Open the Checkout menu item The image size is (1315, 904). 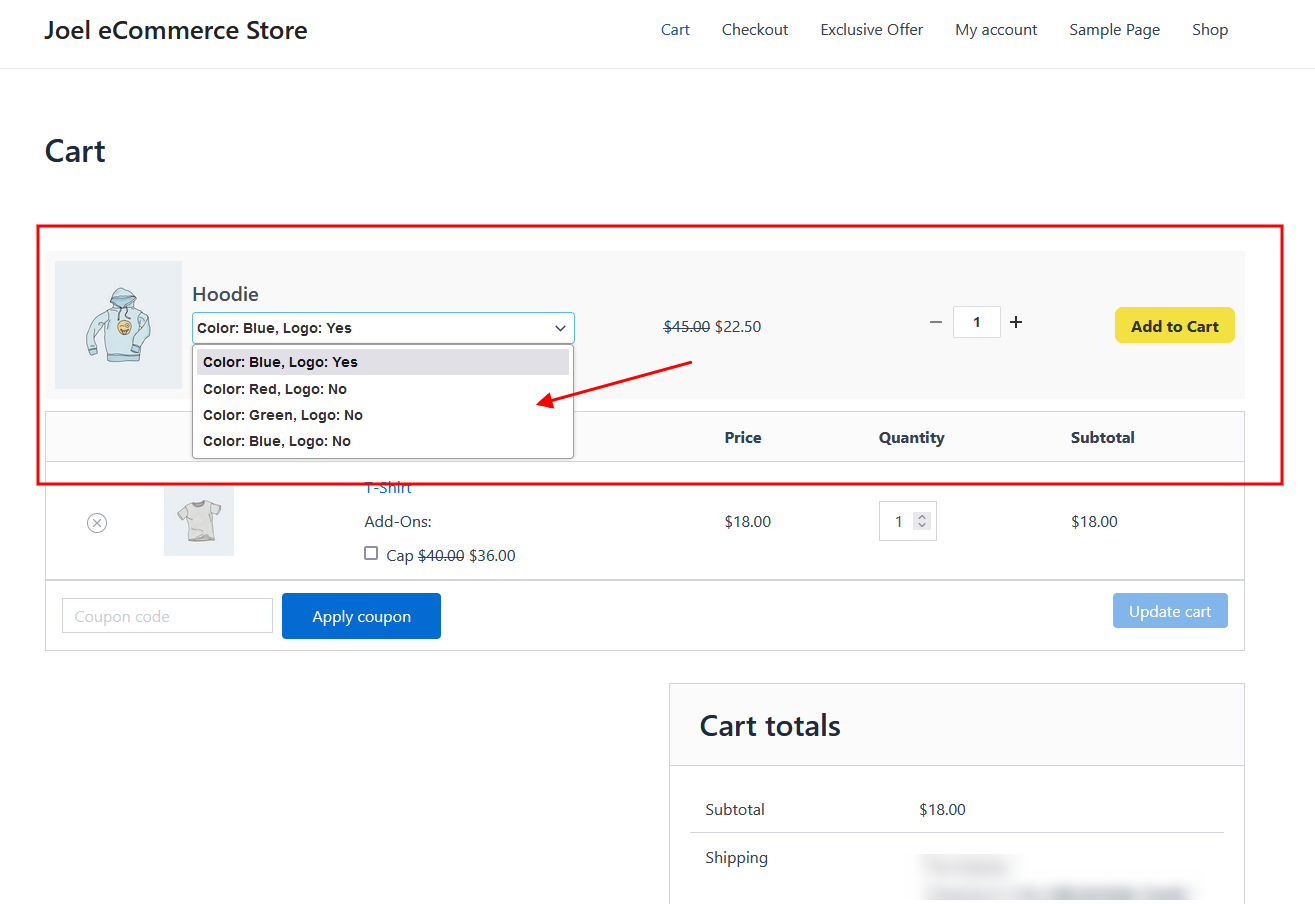[x=755, y=30]
